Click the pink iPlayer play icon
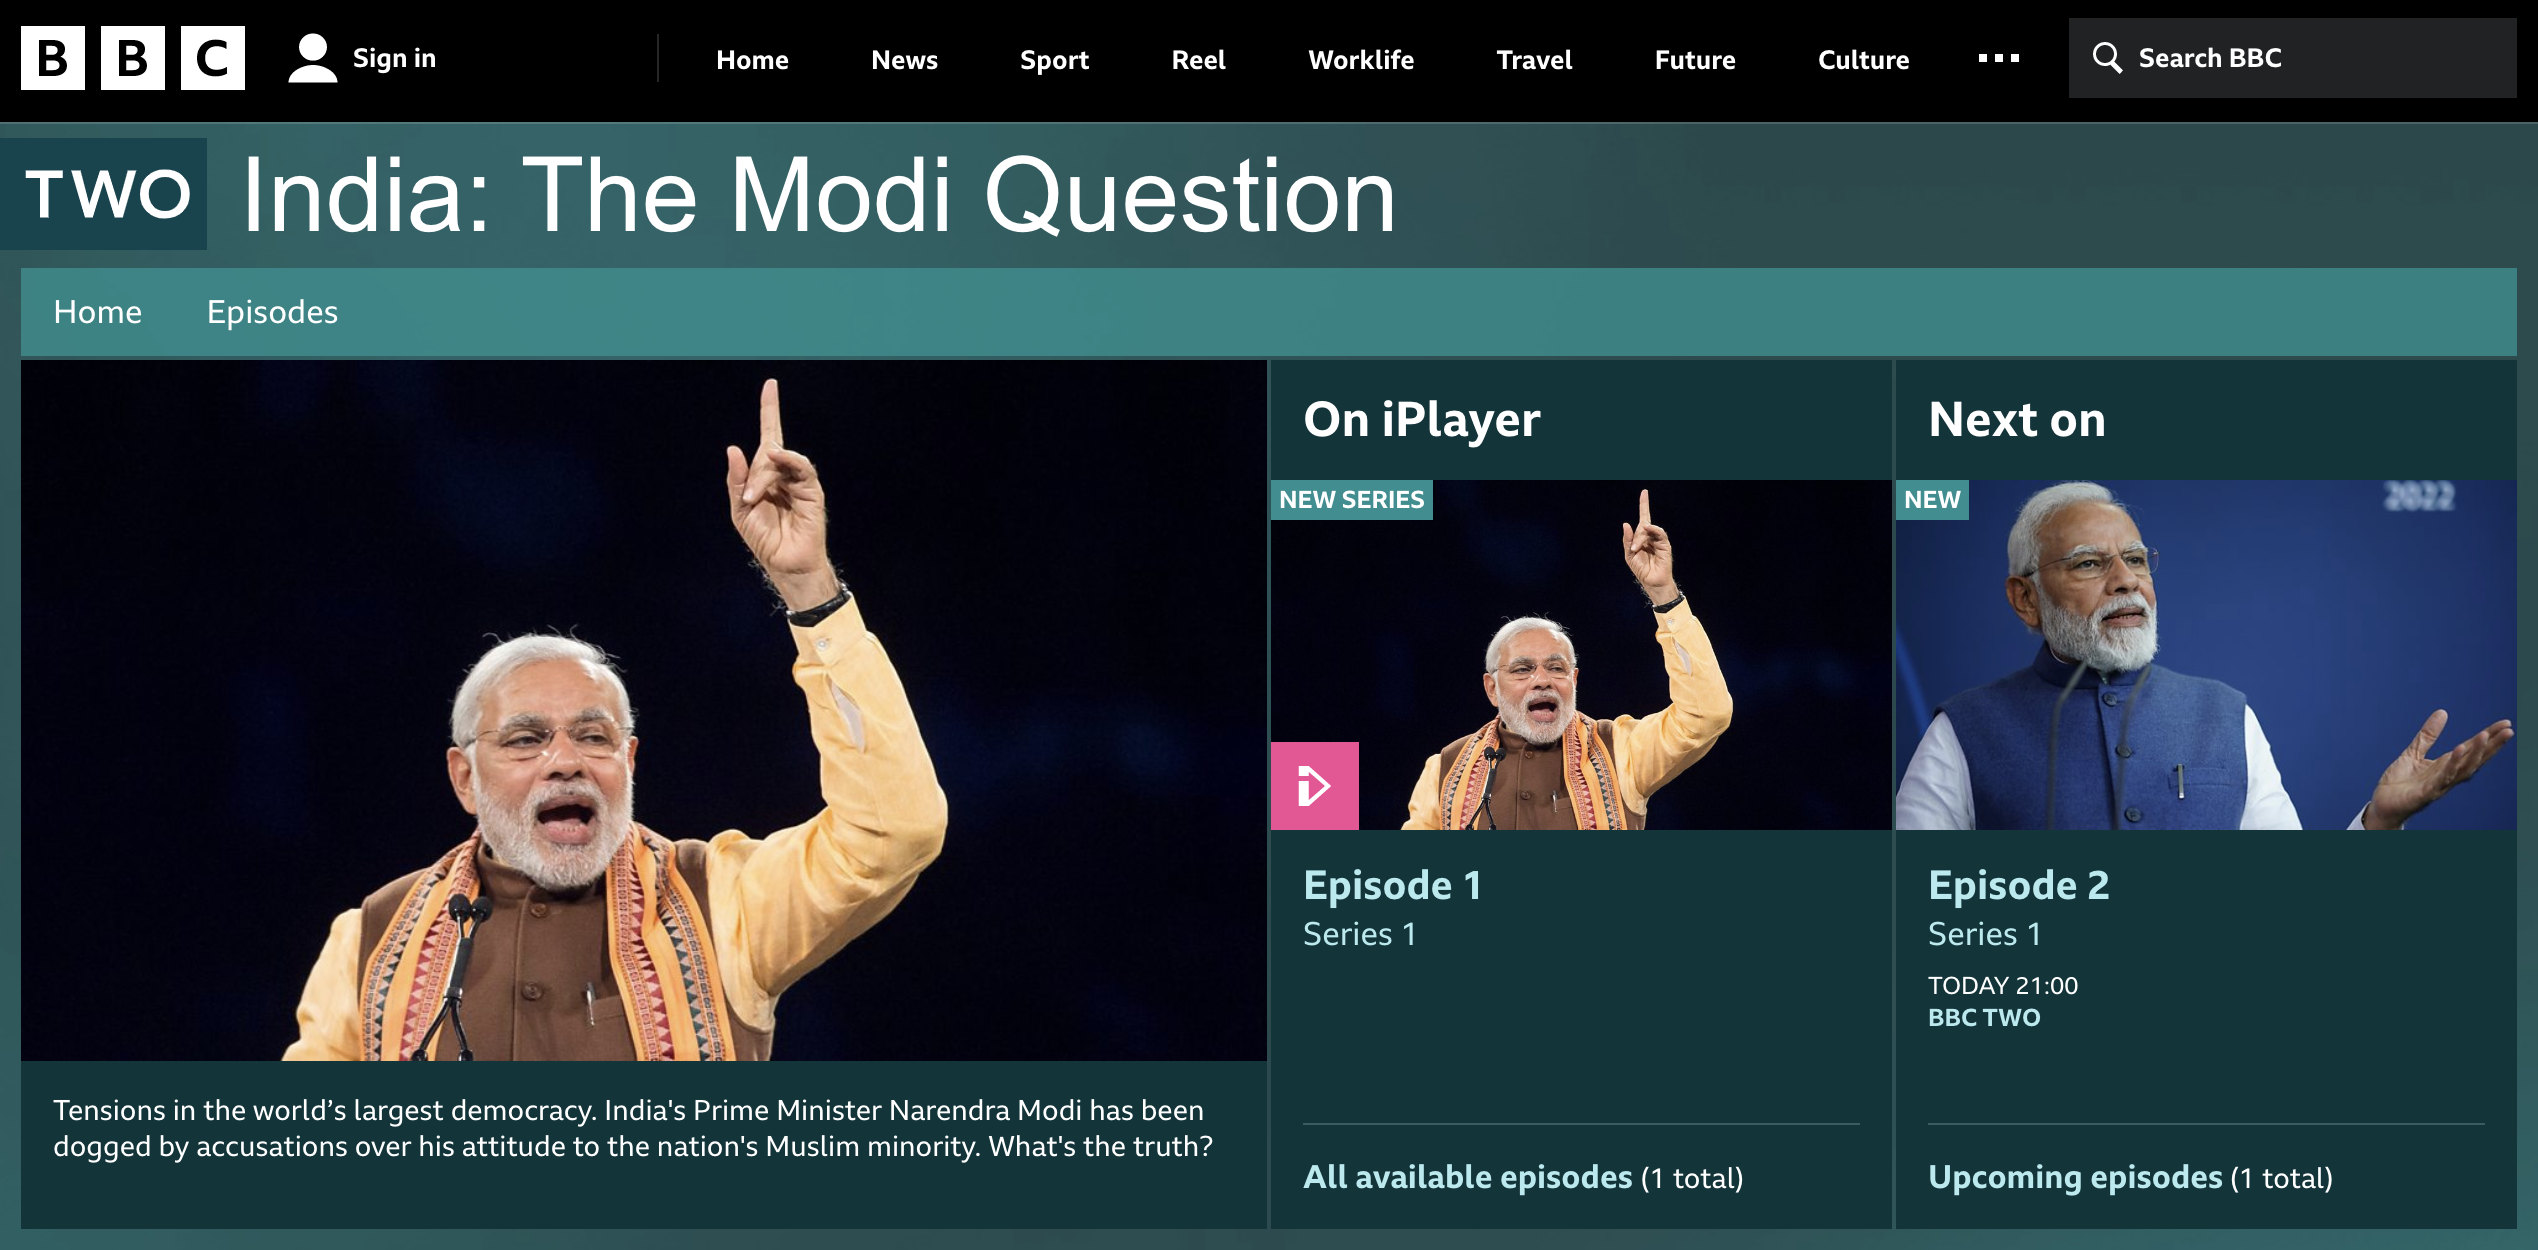 coord(1314,786)
